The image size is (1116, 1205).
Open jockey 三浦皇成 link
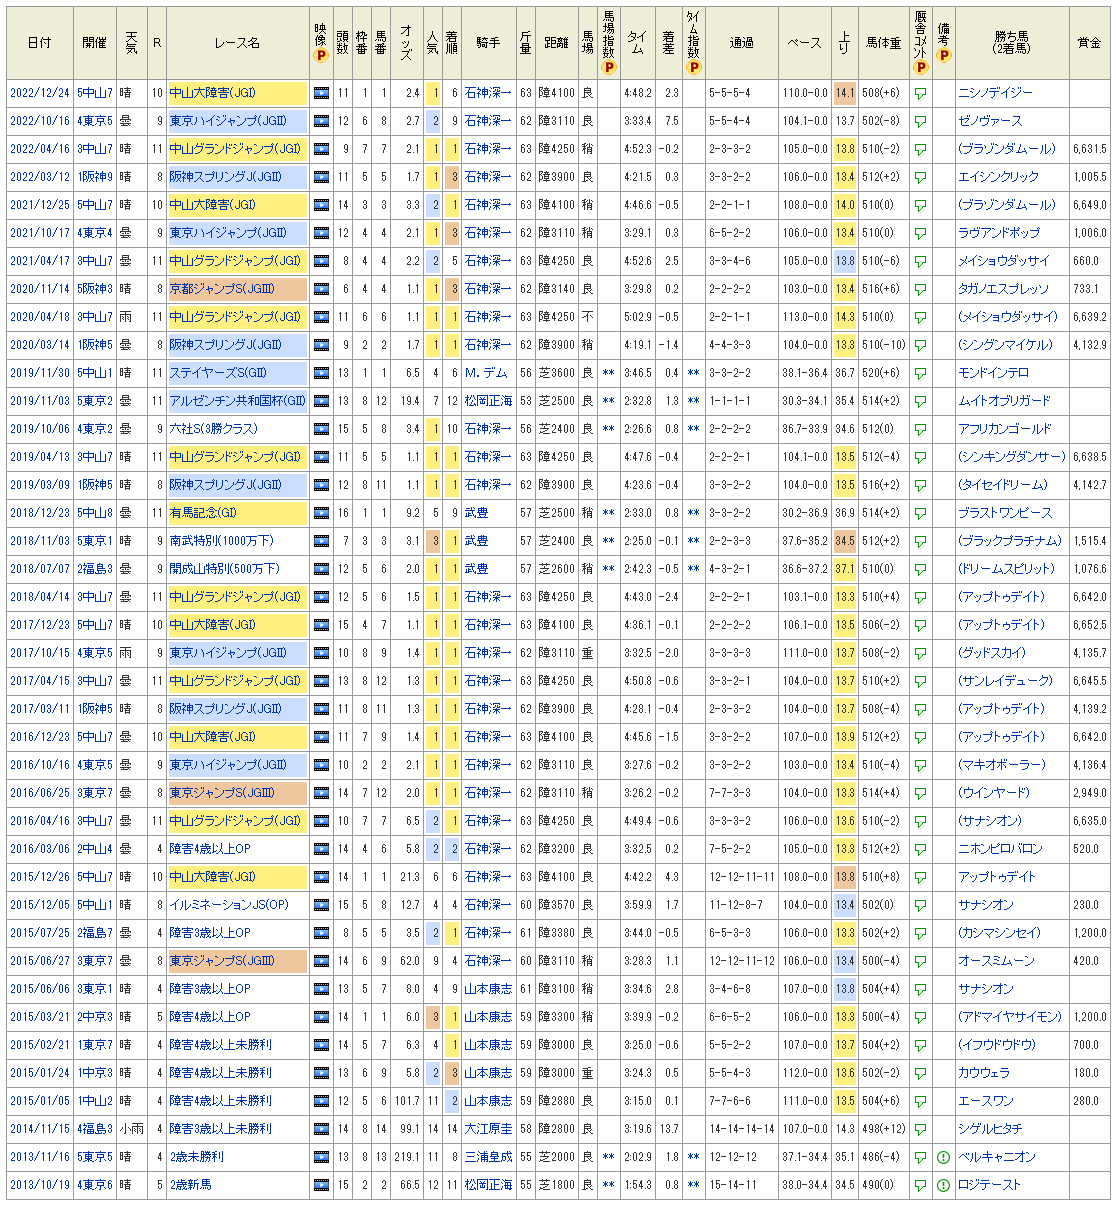tap(488, 1157)
